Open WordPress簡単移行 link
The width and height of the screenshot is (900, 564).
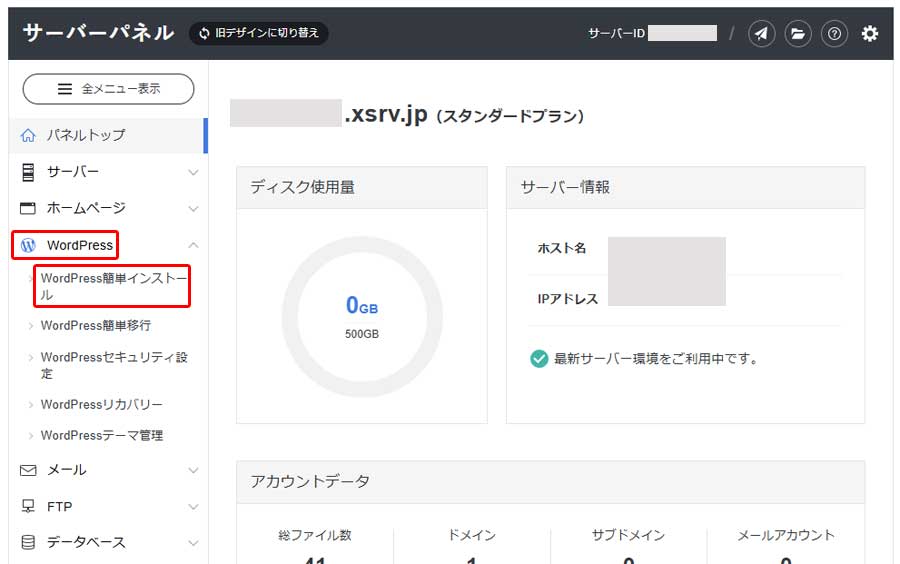[96, 325]
